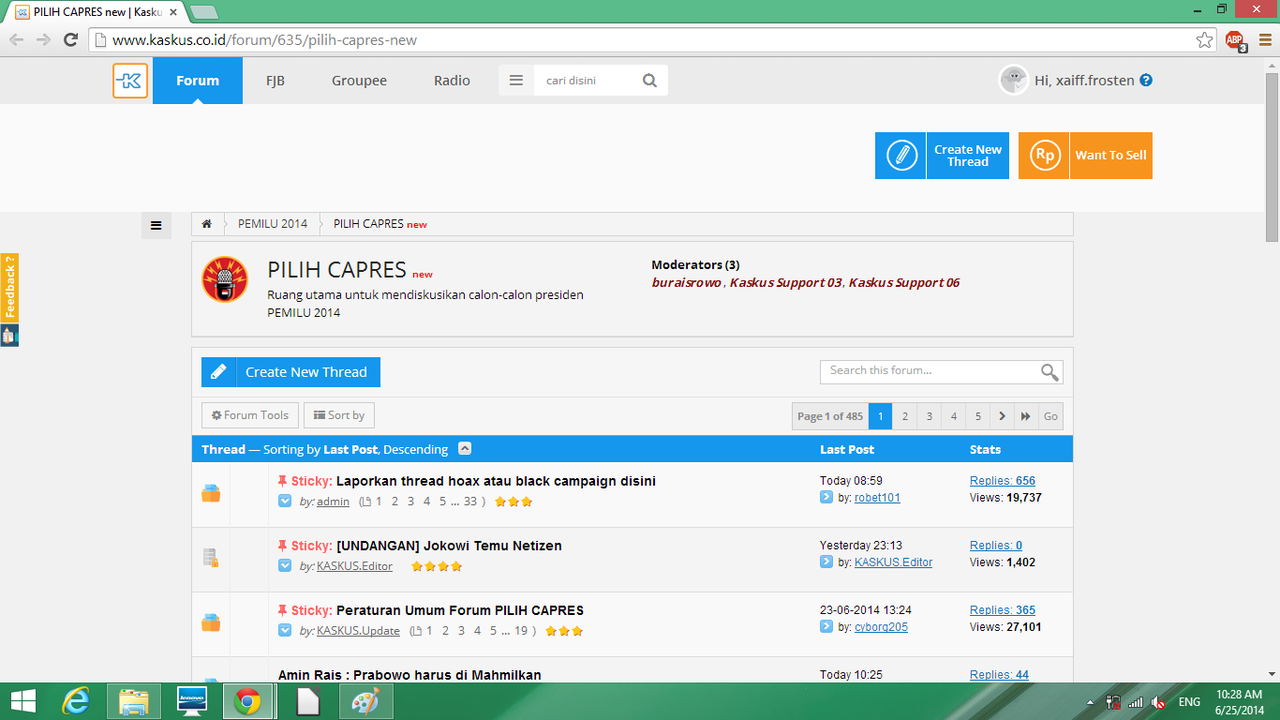Open the Feedback side tab

(9, 288)
